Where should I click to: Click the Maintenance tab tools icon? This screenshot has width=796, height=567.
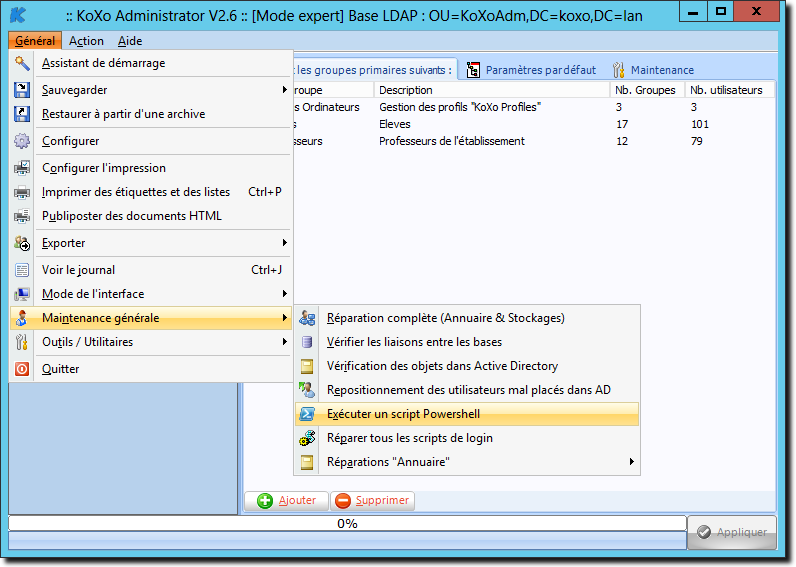(618, 70)
